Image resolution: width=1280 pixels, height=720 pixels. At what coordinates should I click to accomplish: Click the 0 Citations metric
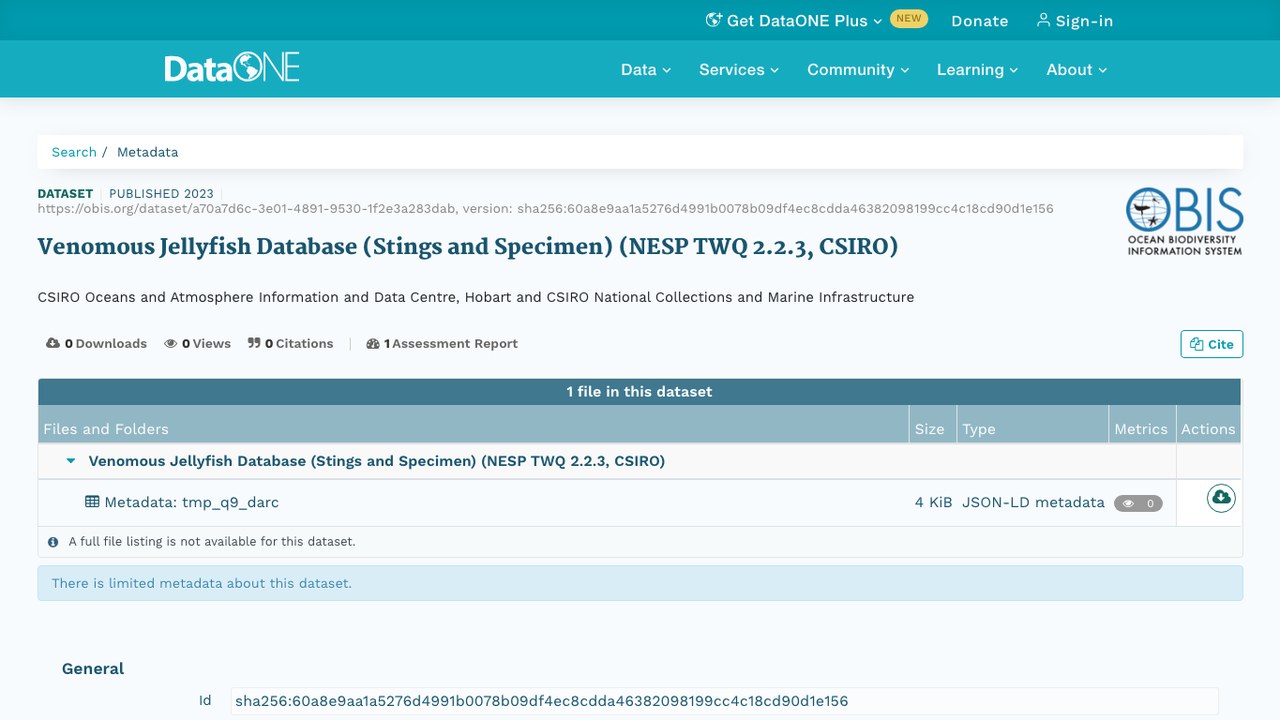point(291,343)
